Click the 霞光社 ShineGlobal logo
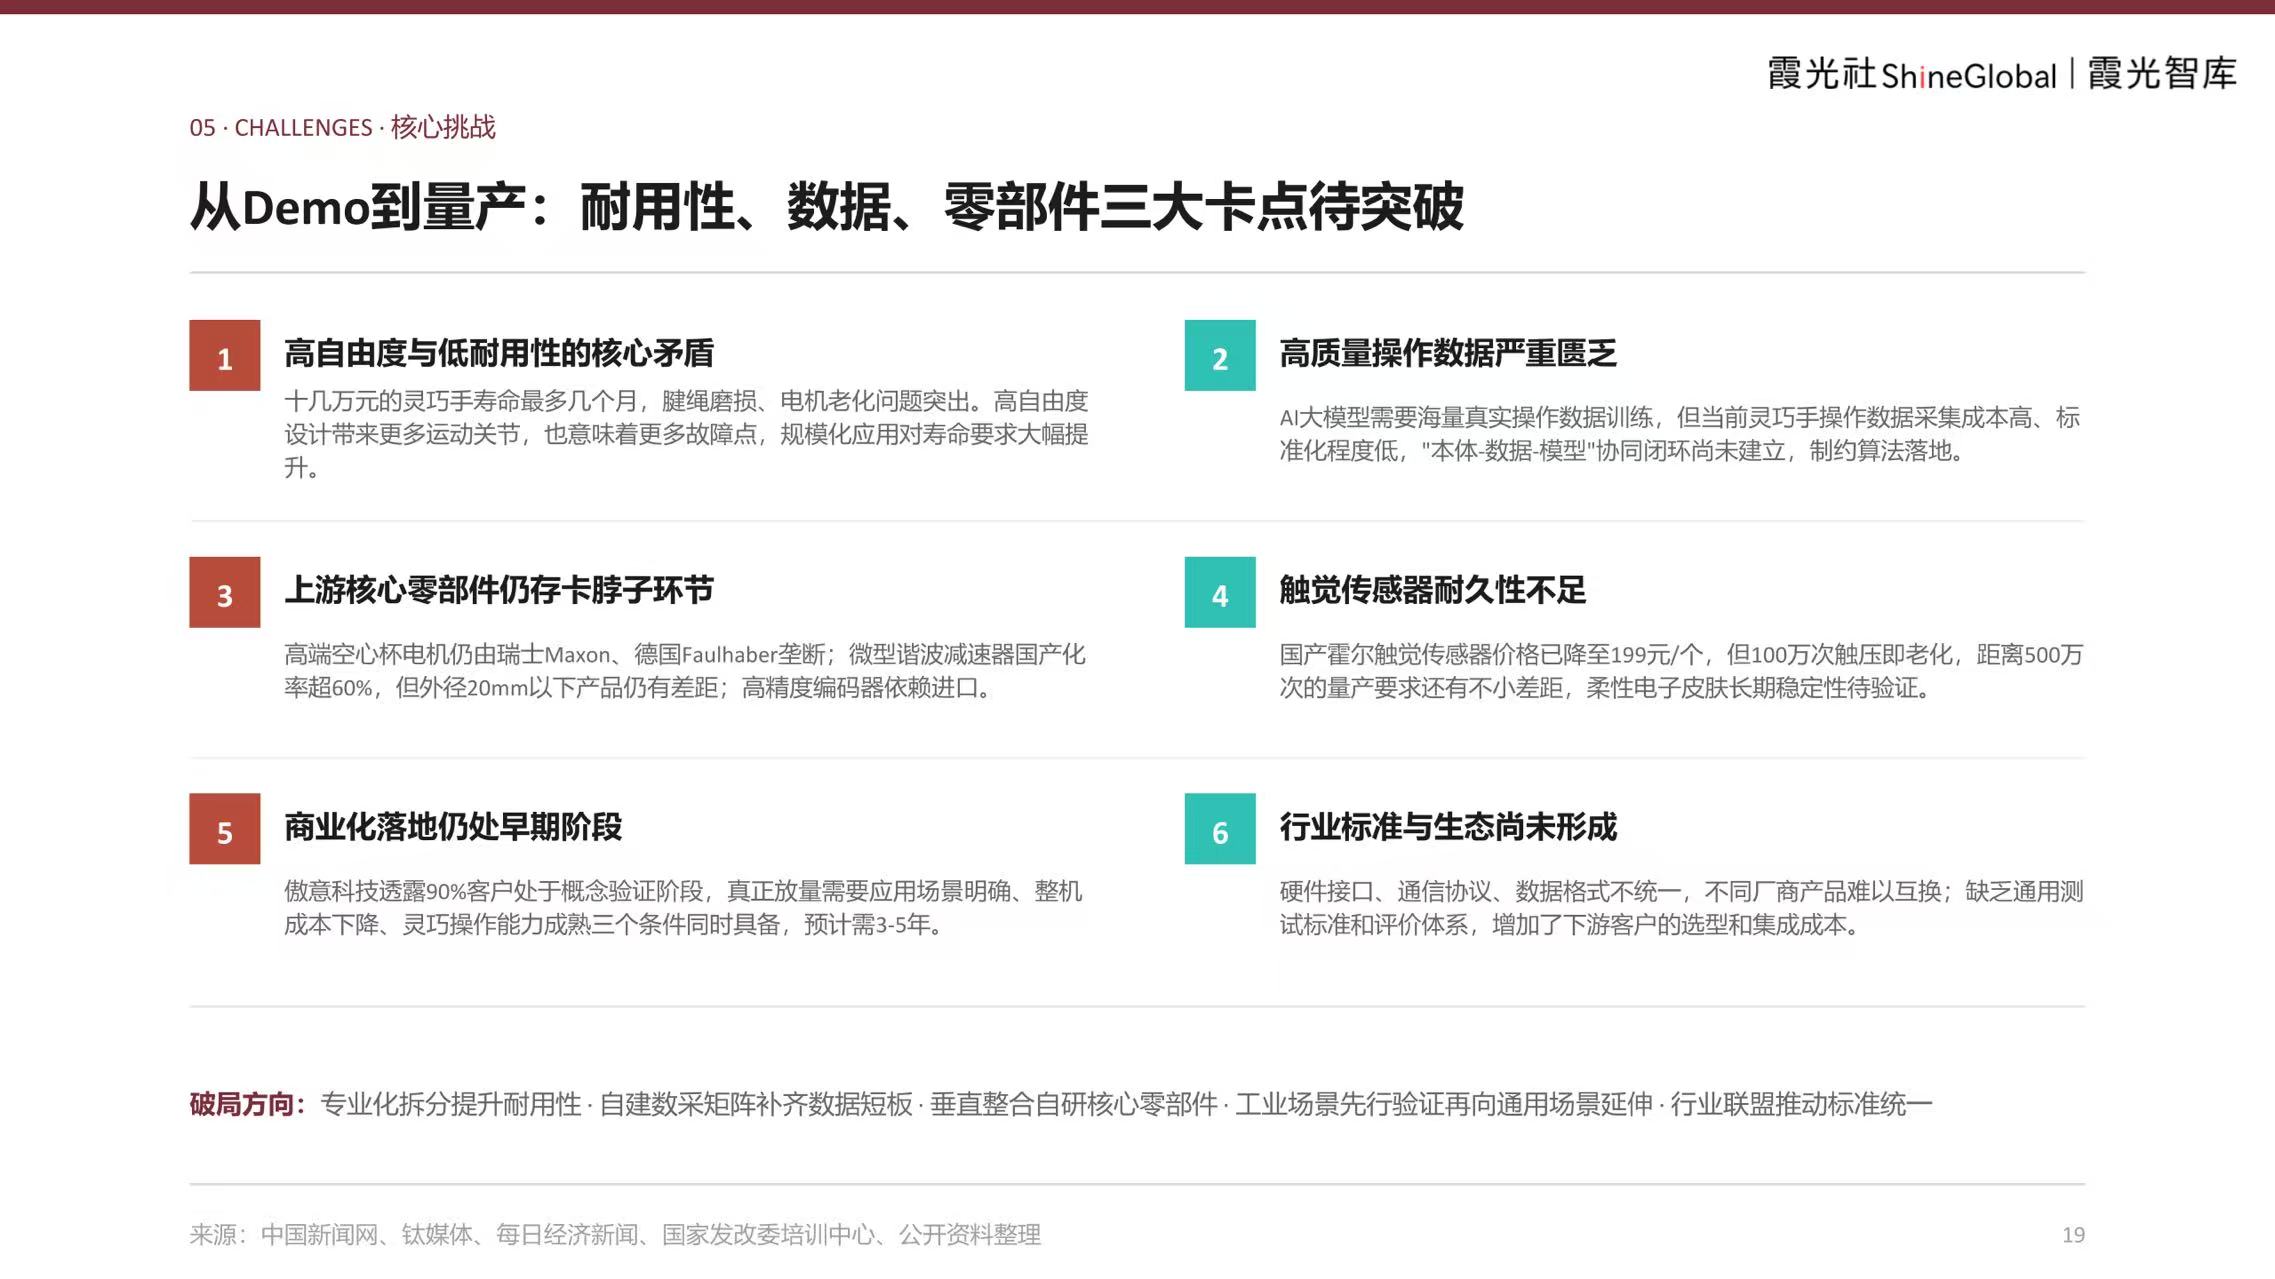Image resolution: width=2275 pixels, height=1279 pixels. tap(1912, 74)
